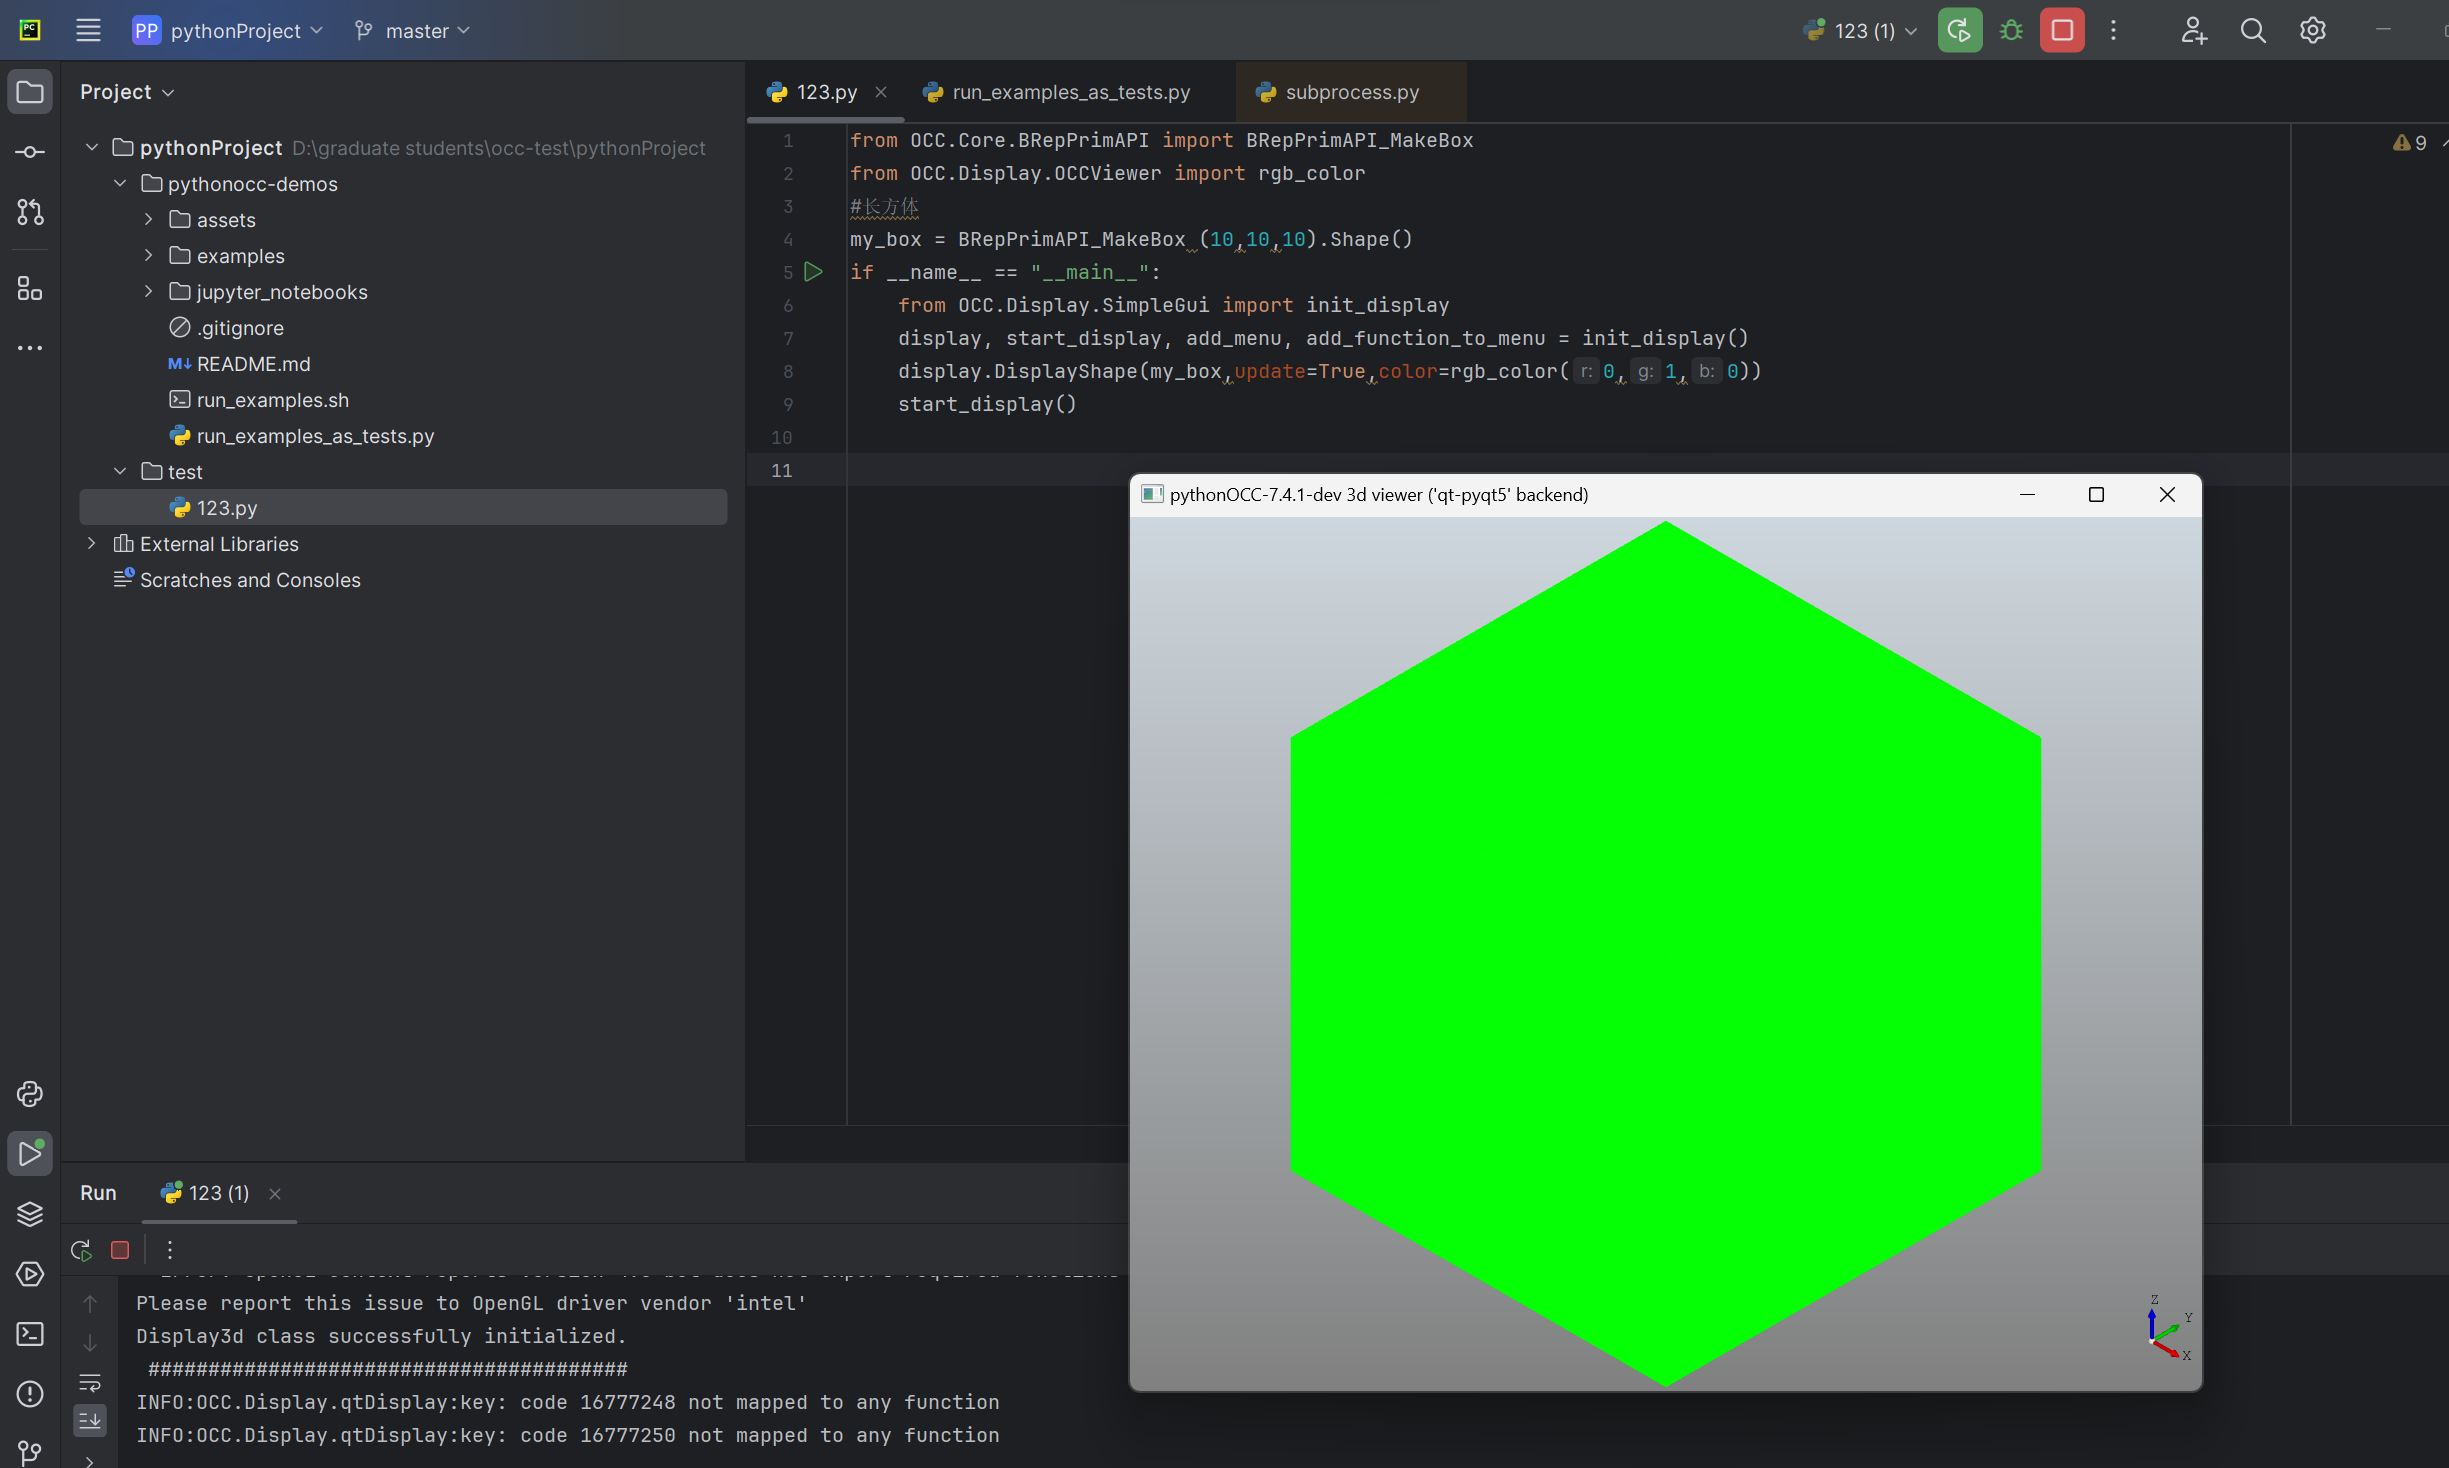Minimize the pythonOCC 3D viewer window
The image size is (2449, 1468).
click(2027, 495)
